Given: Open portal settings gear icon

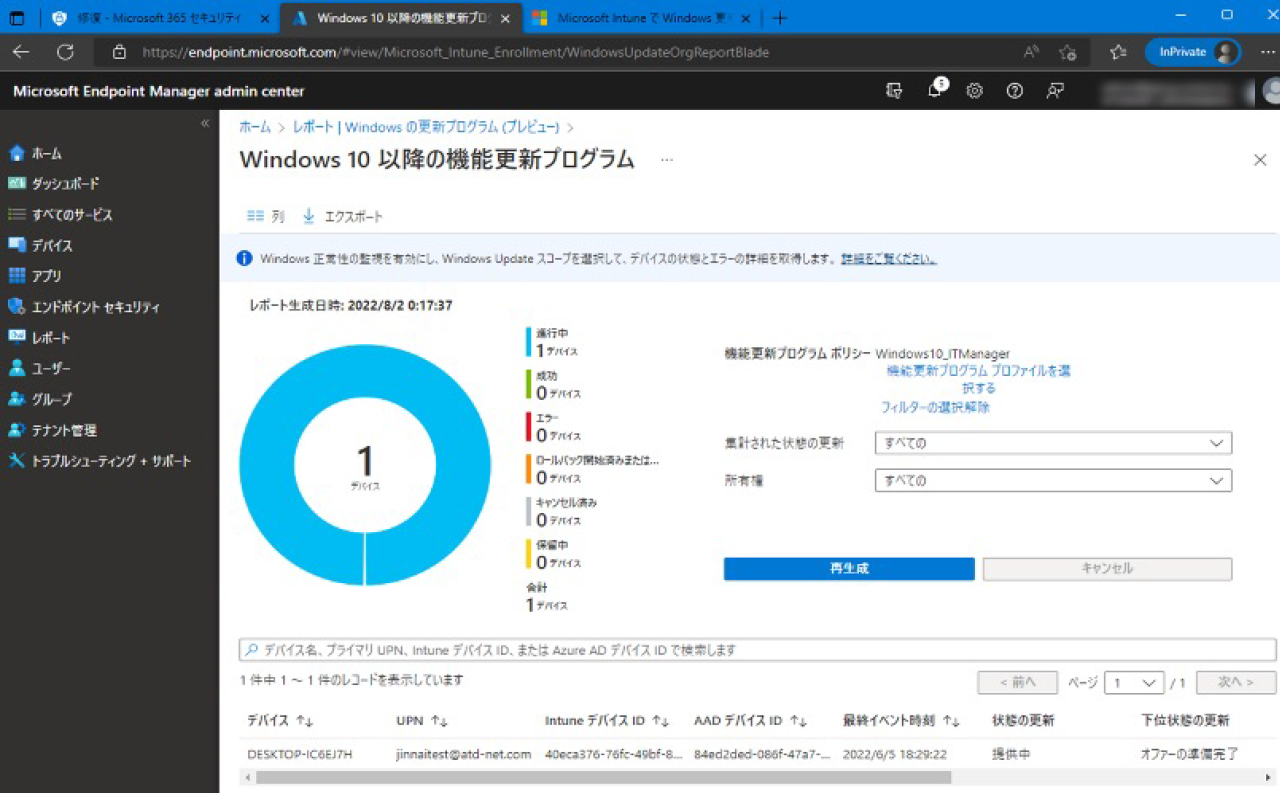Looking at the screenshot, I should [x=974, y=91].
